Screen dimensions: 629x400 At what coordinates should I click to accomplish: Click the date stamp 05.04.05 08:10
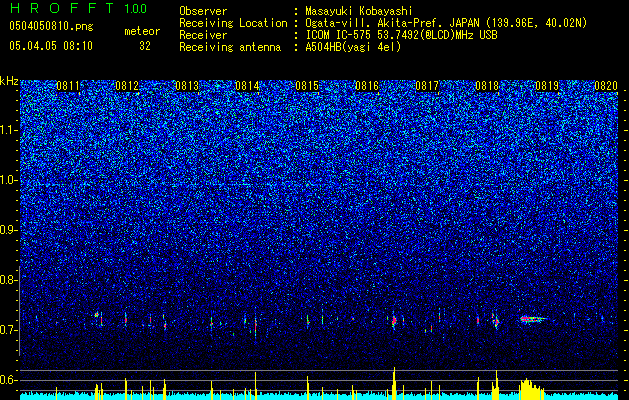[51, 46]
